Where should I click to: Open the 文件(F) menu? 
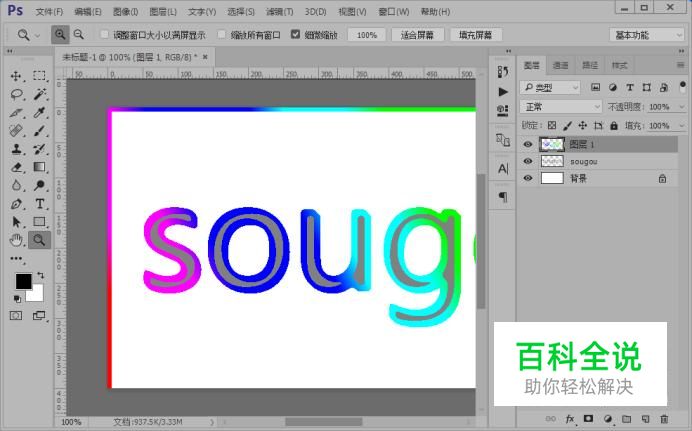(49, 12)
